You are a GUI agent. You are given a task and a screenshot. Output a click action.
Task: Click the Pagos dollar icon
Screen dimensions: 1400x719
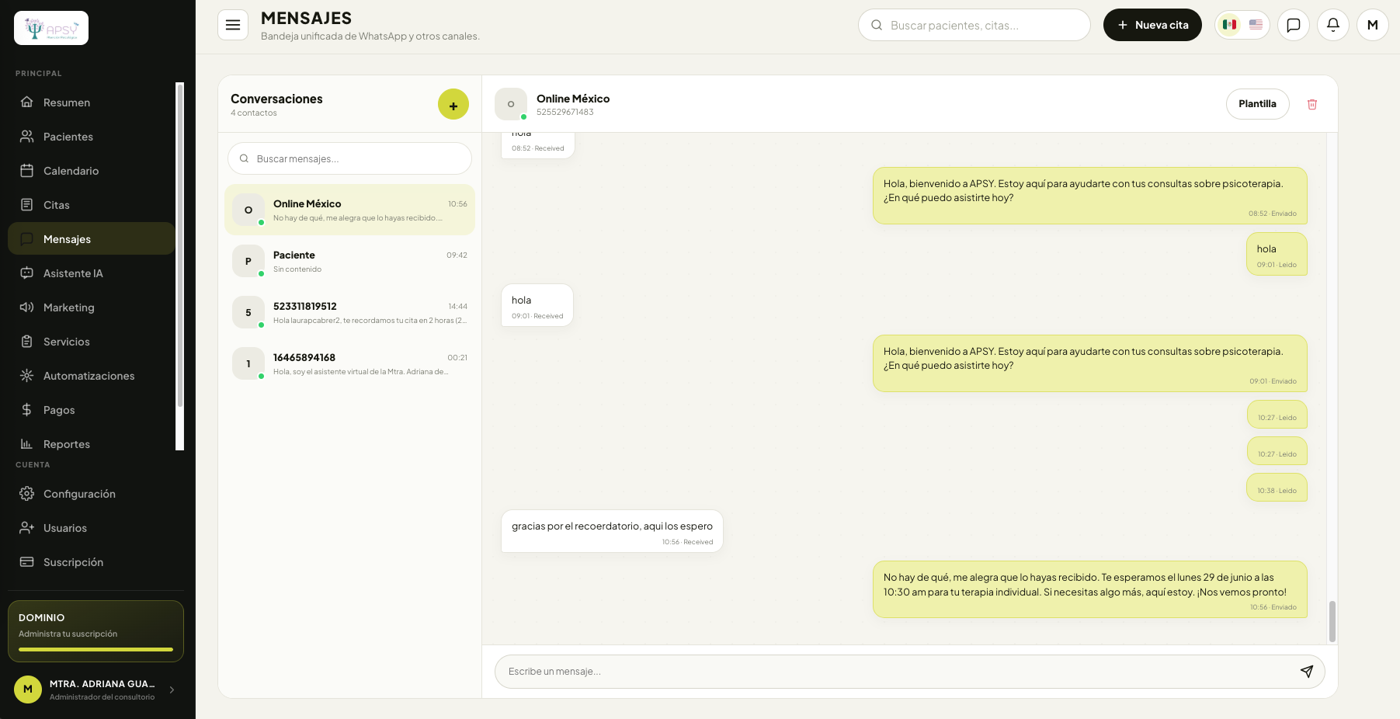coord(27,409)
